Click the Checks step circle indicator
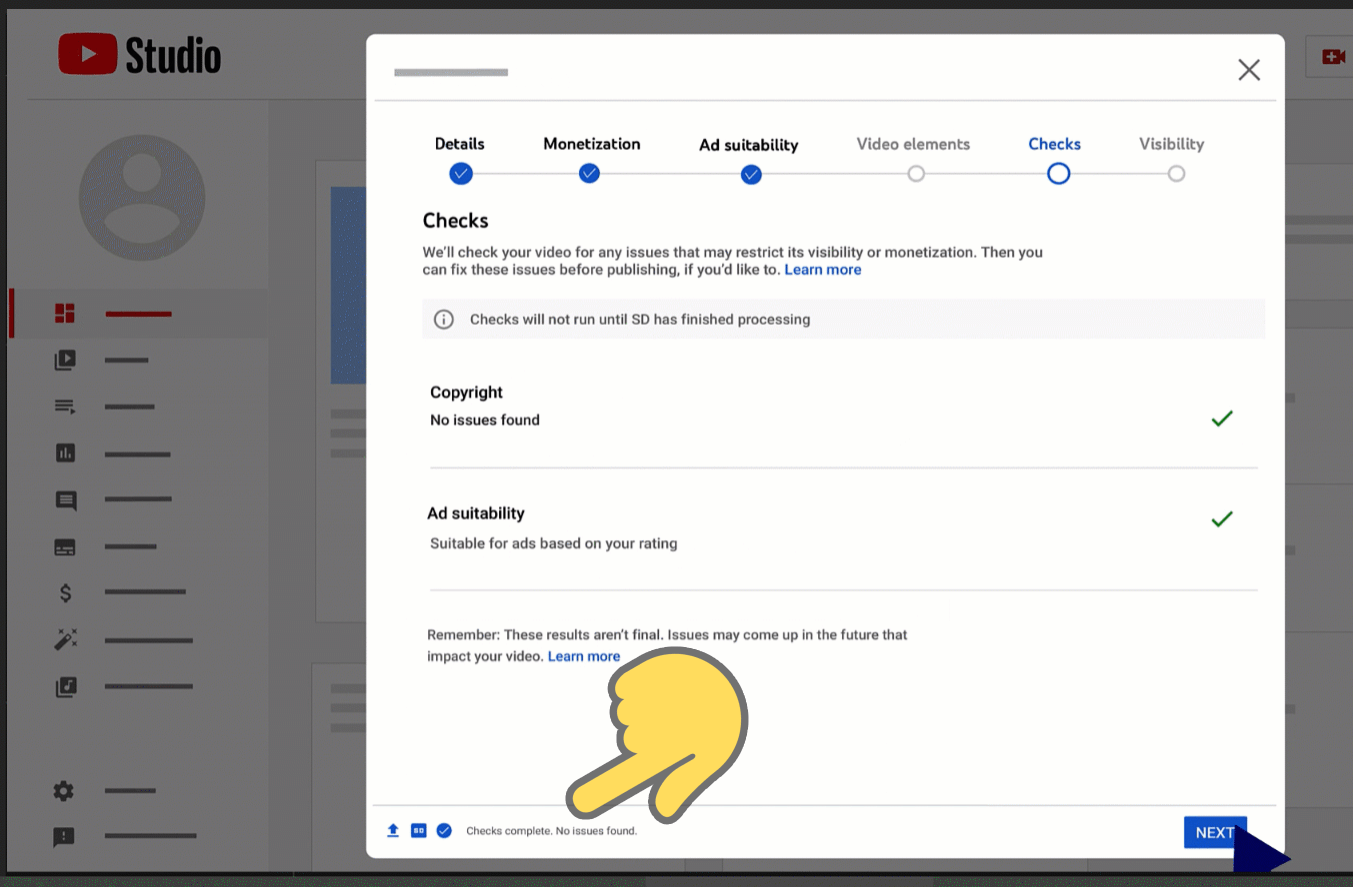 [x=1058, y=173]
